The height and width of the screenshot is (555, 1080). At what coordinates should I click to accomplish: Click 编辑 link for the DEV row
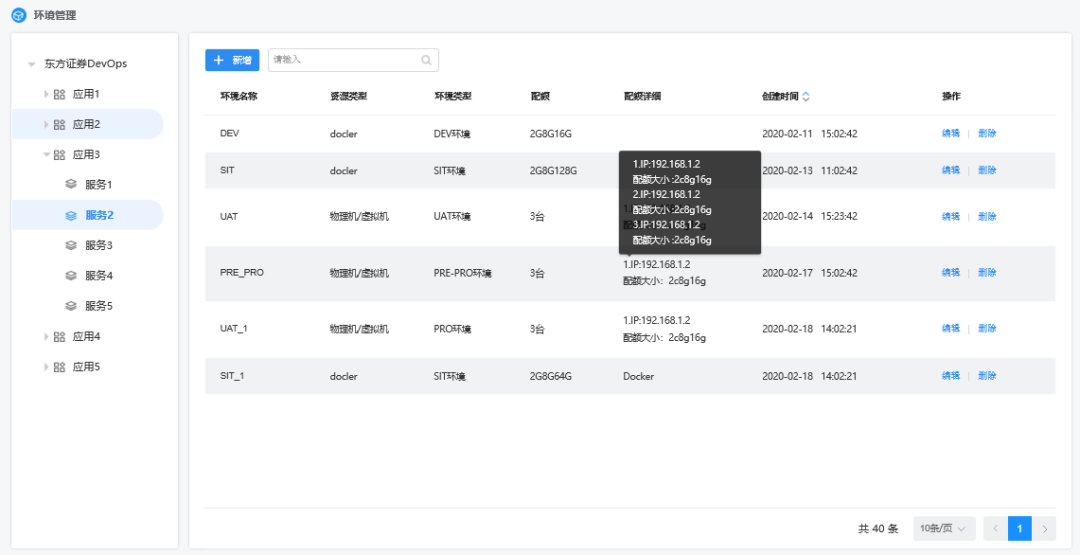pos(950,133)
